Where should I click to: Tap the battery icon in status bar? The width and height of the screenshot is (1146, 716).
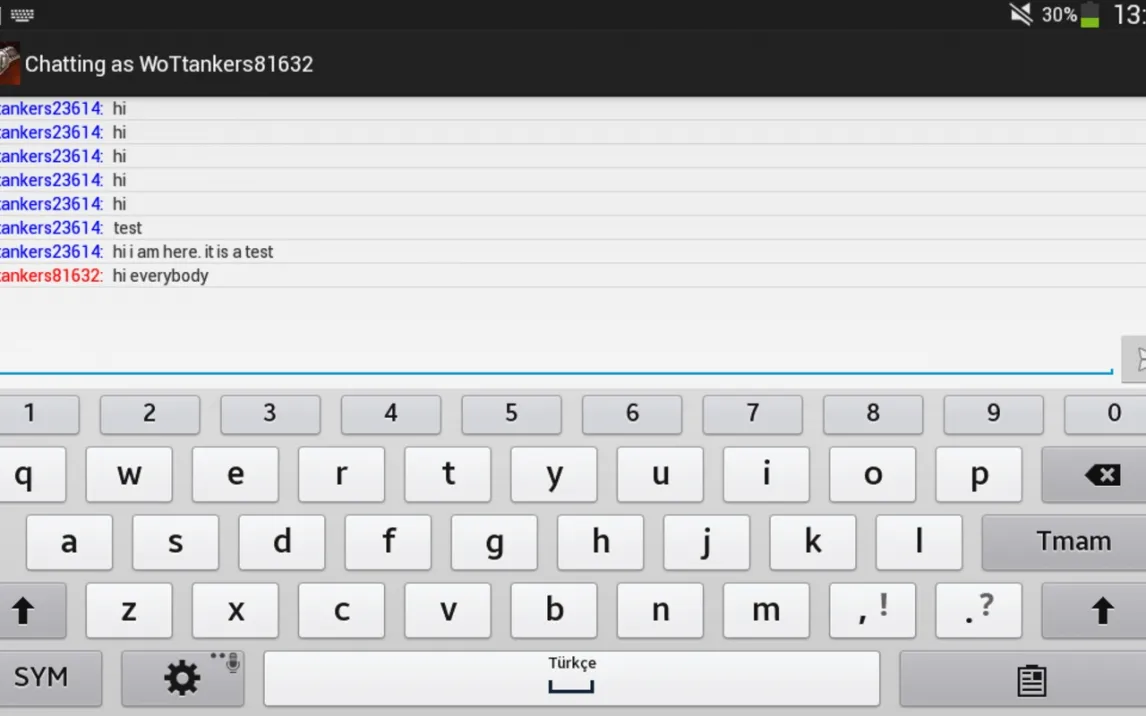click(x=1090, y=14)
